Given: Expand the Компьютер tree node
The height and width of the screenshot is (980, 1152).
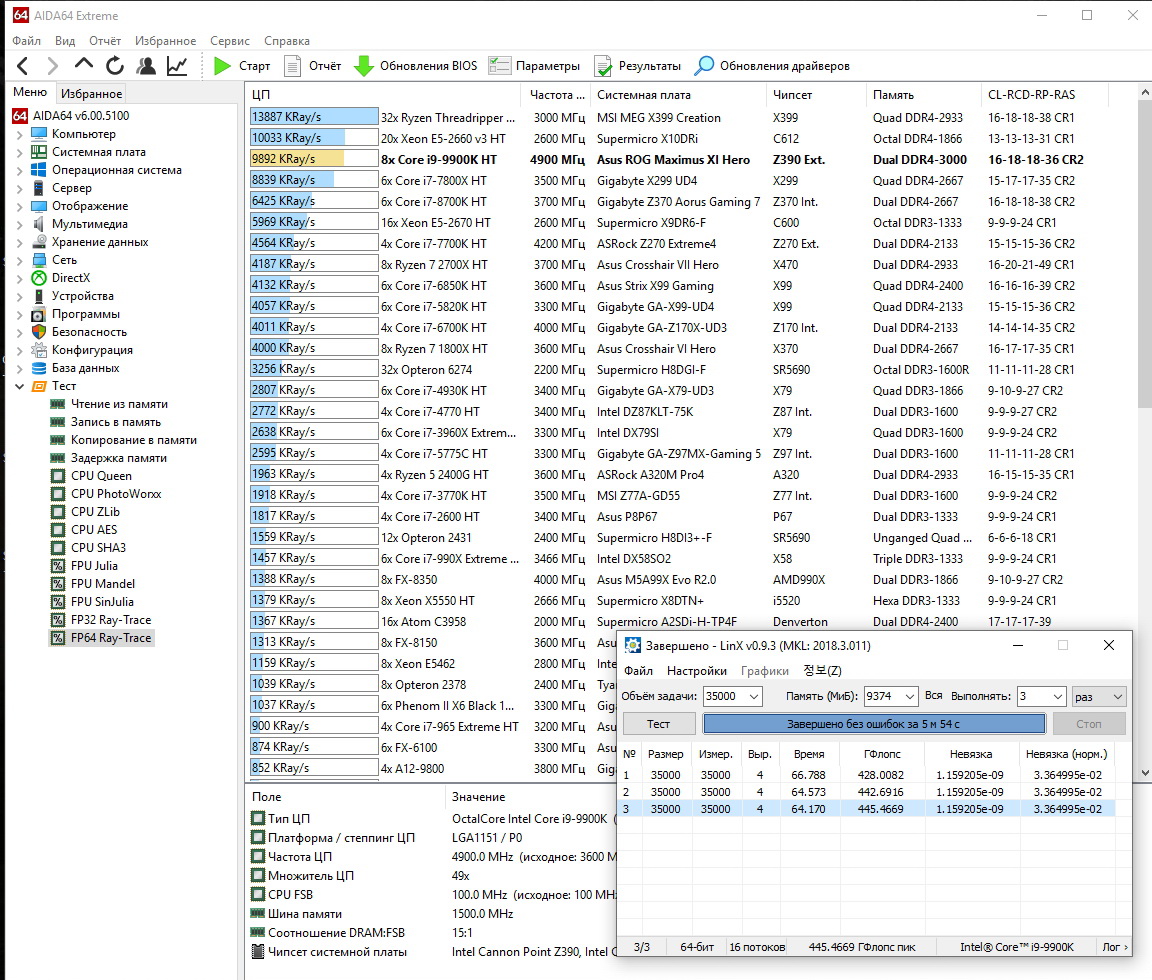Looking at the screenshot, I should click(20, 134).
